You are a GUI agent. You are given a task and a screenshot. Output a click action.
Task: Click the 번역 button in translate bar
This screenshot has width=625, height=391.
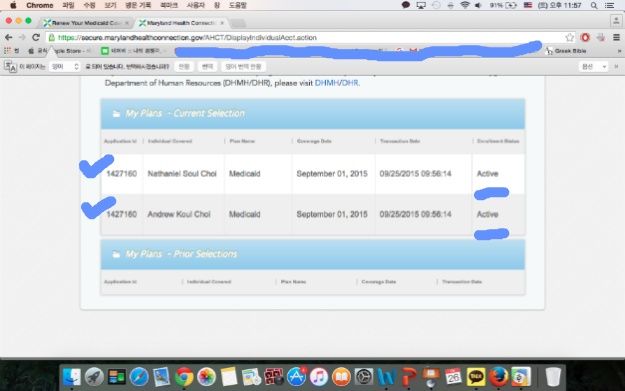[x=208, y=67]
